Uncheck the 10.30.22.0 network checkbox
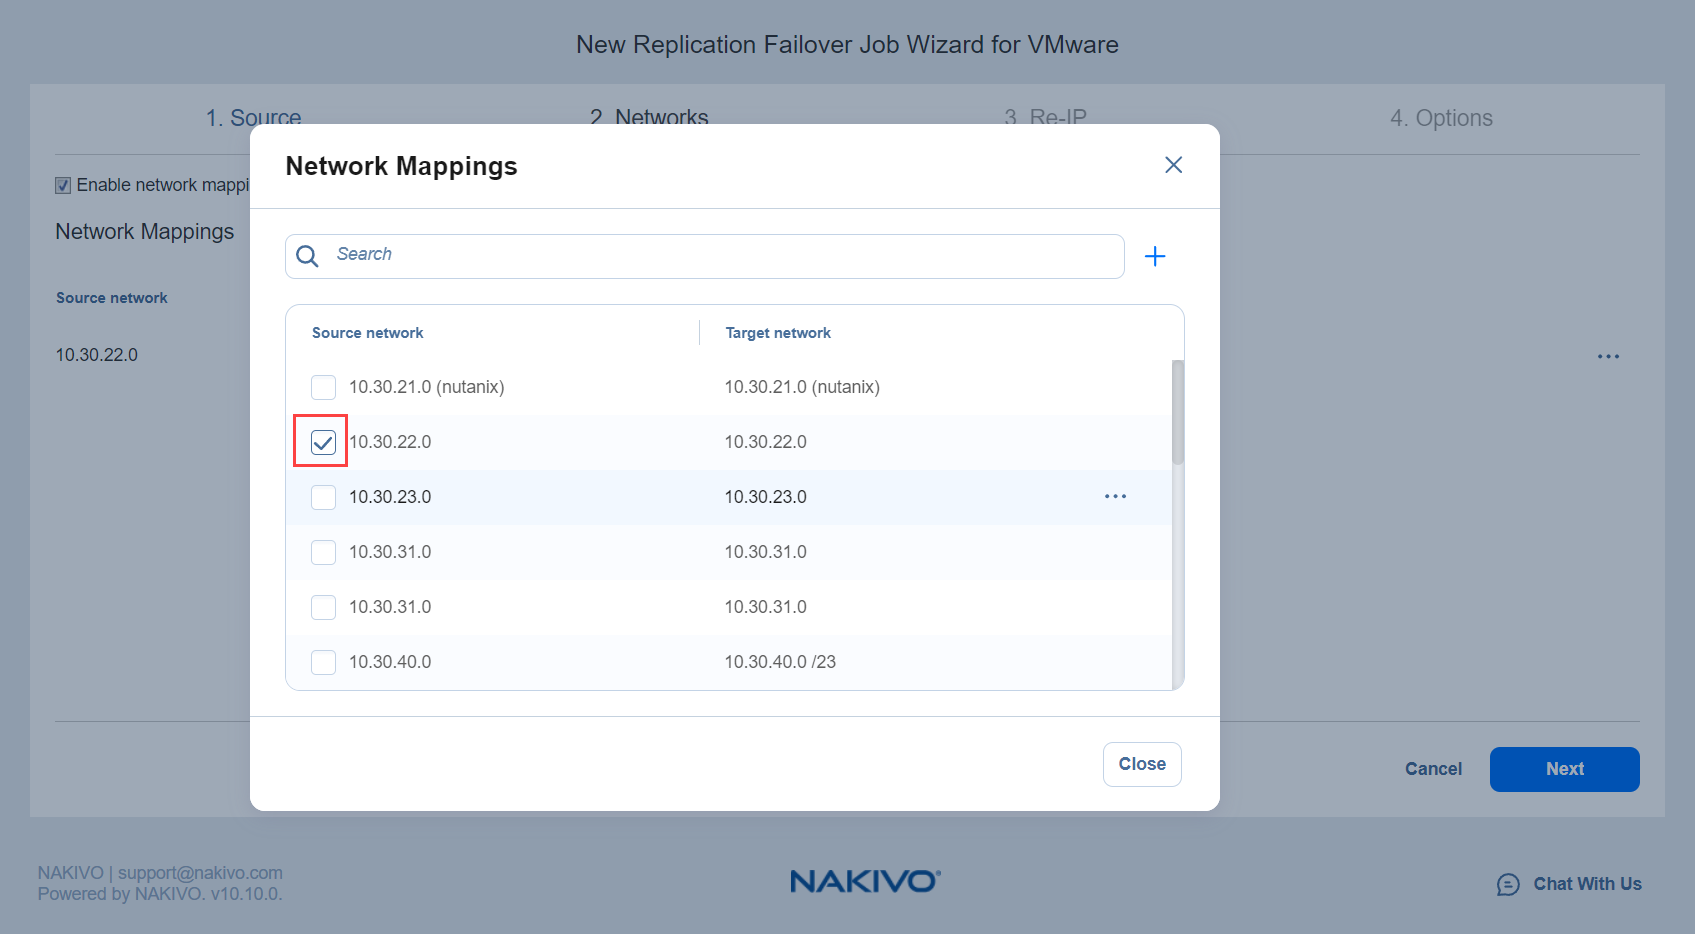This screenshot has height=934, width=1695. (x=323, y=442)
